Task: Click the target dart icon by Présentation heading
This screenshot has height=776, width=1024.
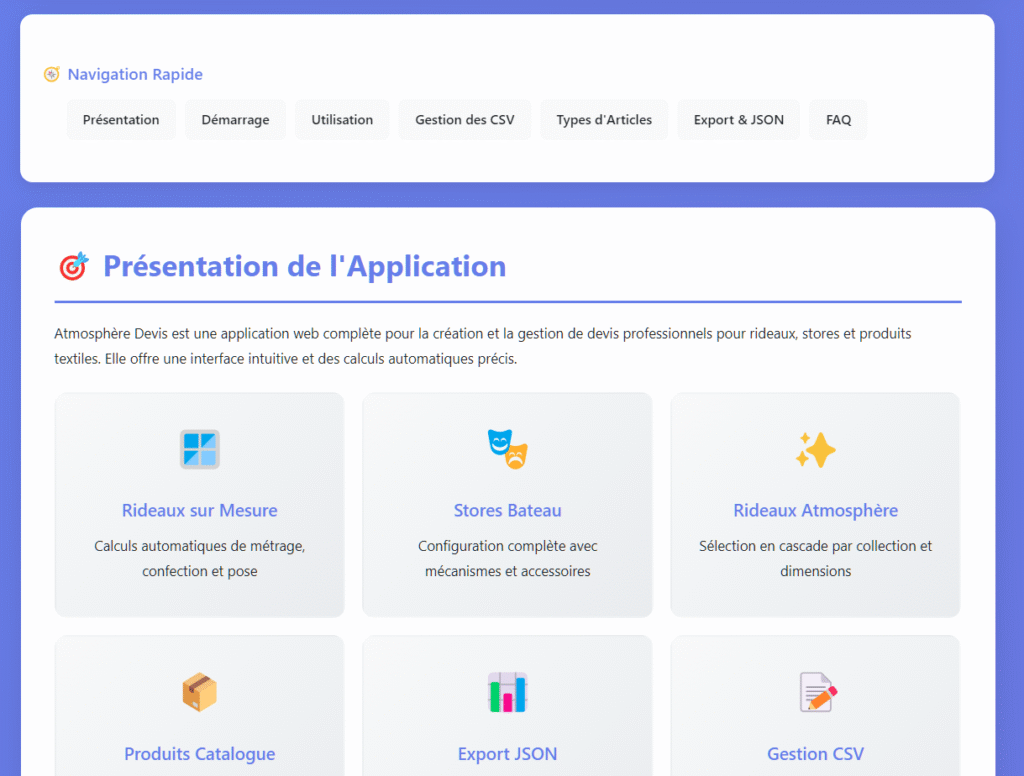Action: pyautogui.click(x=74, y=267)
